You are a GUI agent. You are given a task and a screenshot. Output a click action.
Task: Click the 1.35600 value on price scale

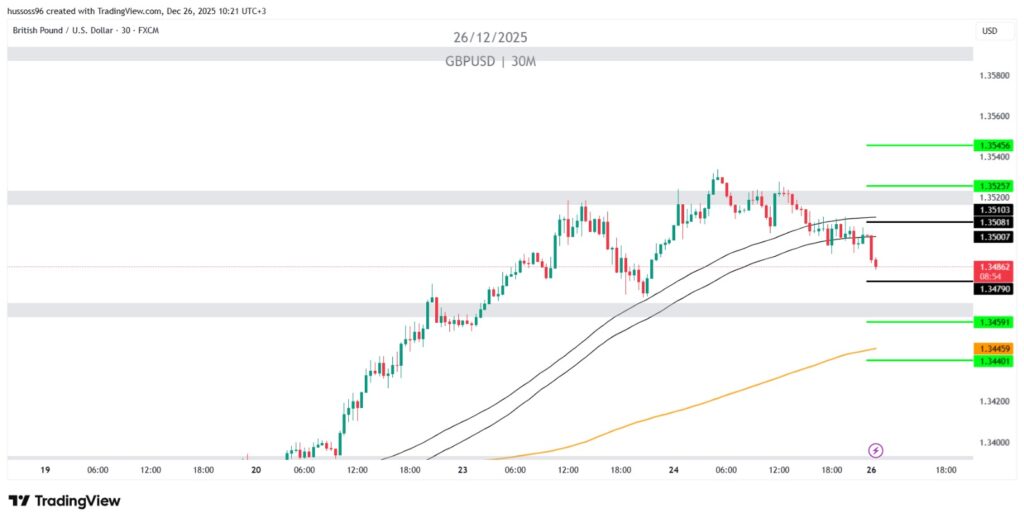click(x=993, y=116)
